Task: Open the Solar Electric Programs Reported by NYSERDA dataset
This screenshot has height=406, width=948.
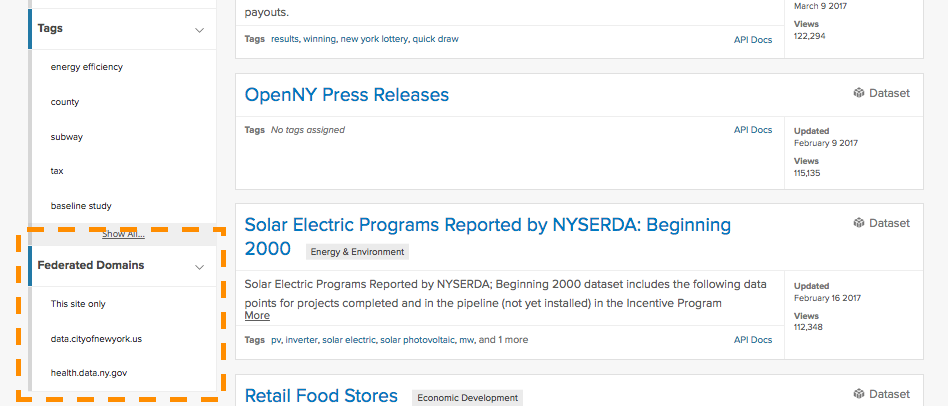Action: click(x=487, y=236)
